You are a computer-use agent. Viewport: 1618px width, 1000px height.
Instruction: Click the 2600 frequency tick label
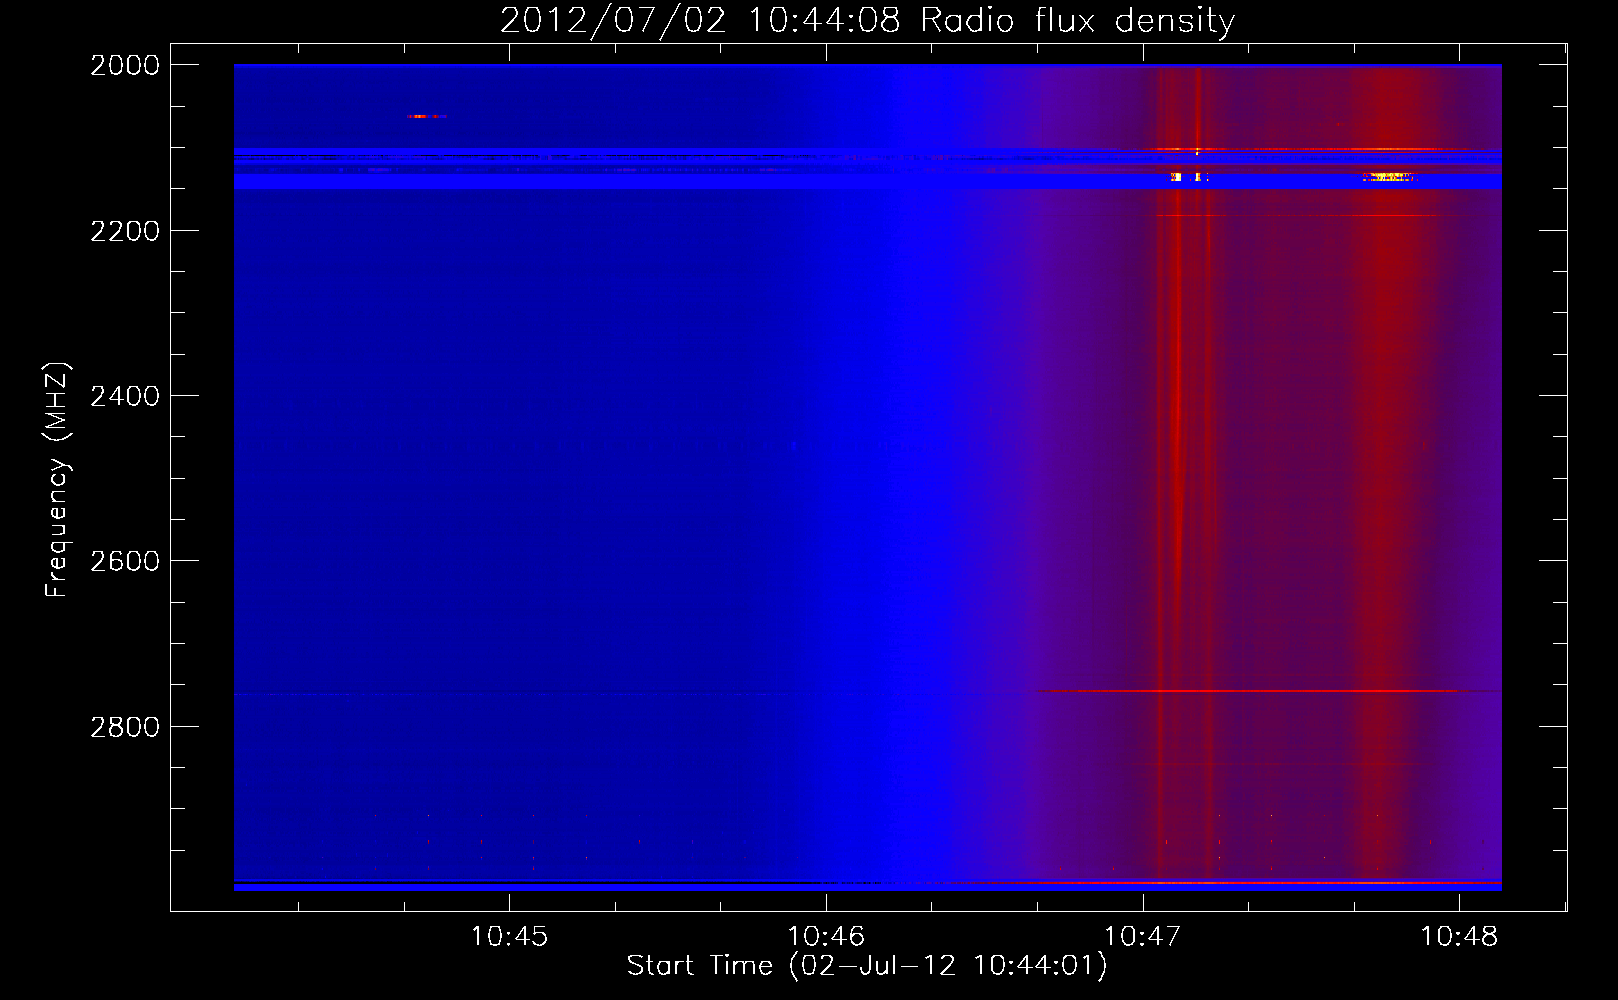tap(125, 561)
